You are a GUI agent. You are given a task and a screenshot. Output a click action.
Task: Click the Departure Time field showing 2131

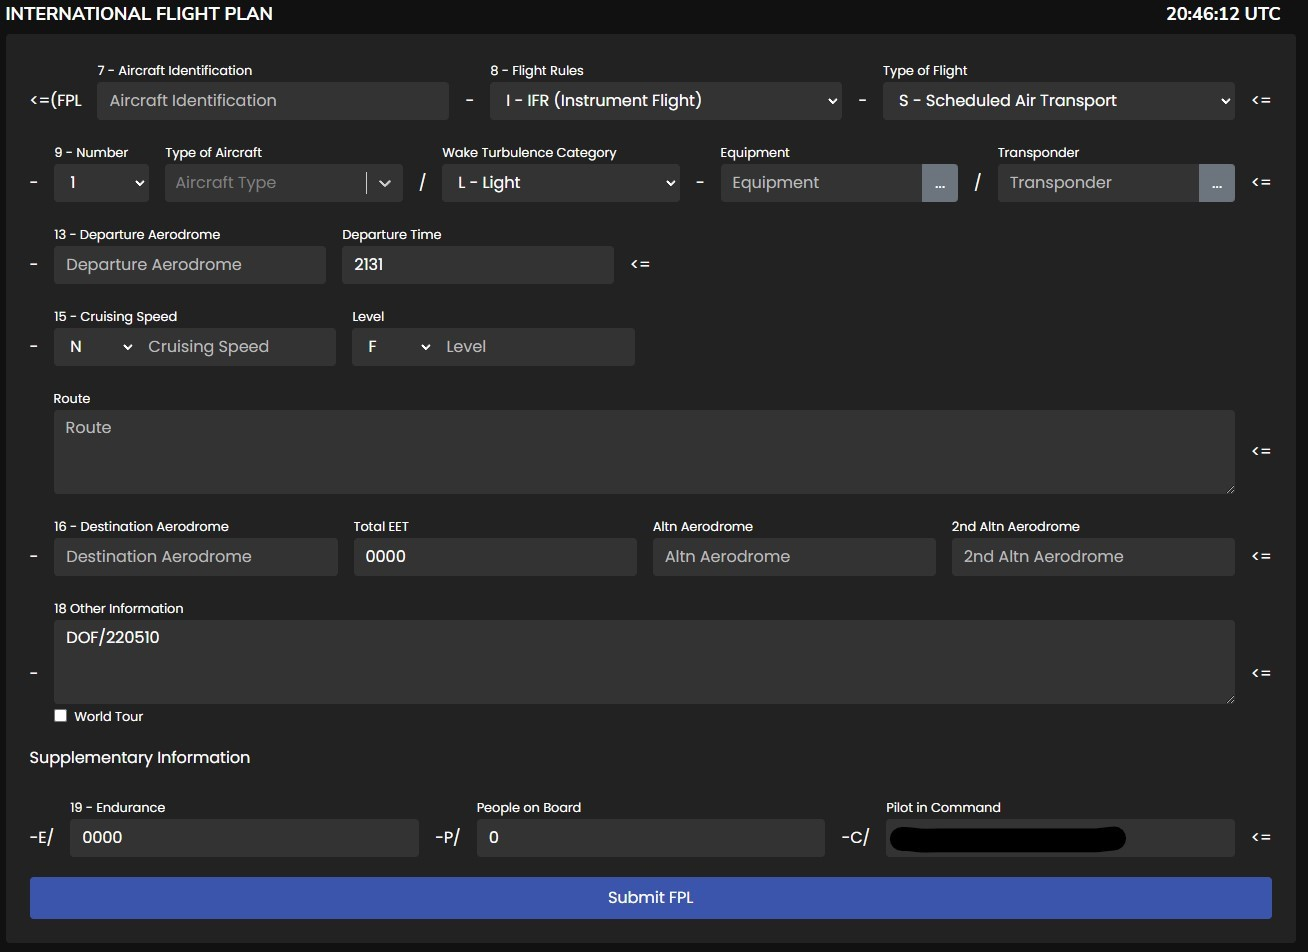[x=478, y=265]
